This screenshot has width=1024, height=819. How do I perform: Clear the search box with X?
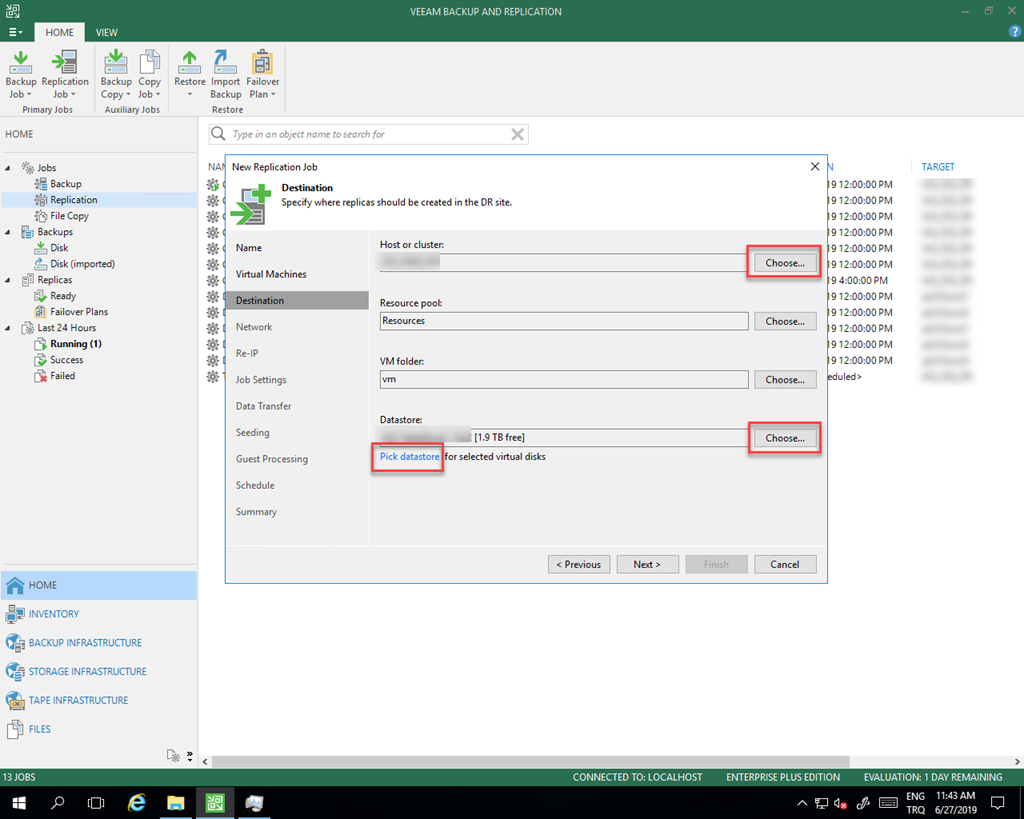pos(517,135)
